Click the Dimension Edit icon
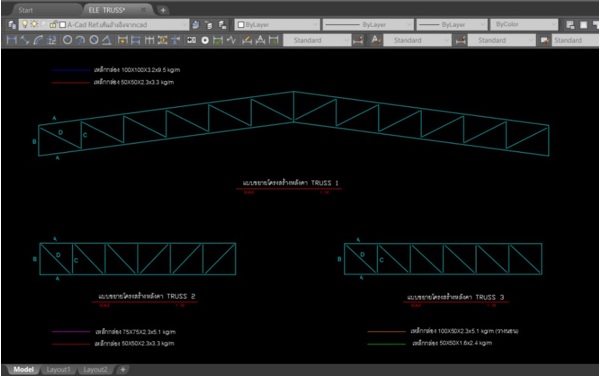The height and width of the screenshot is (376, 599). (247, 40)
